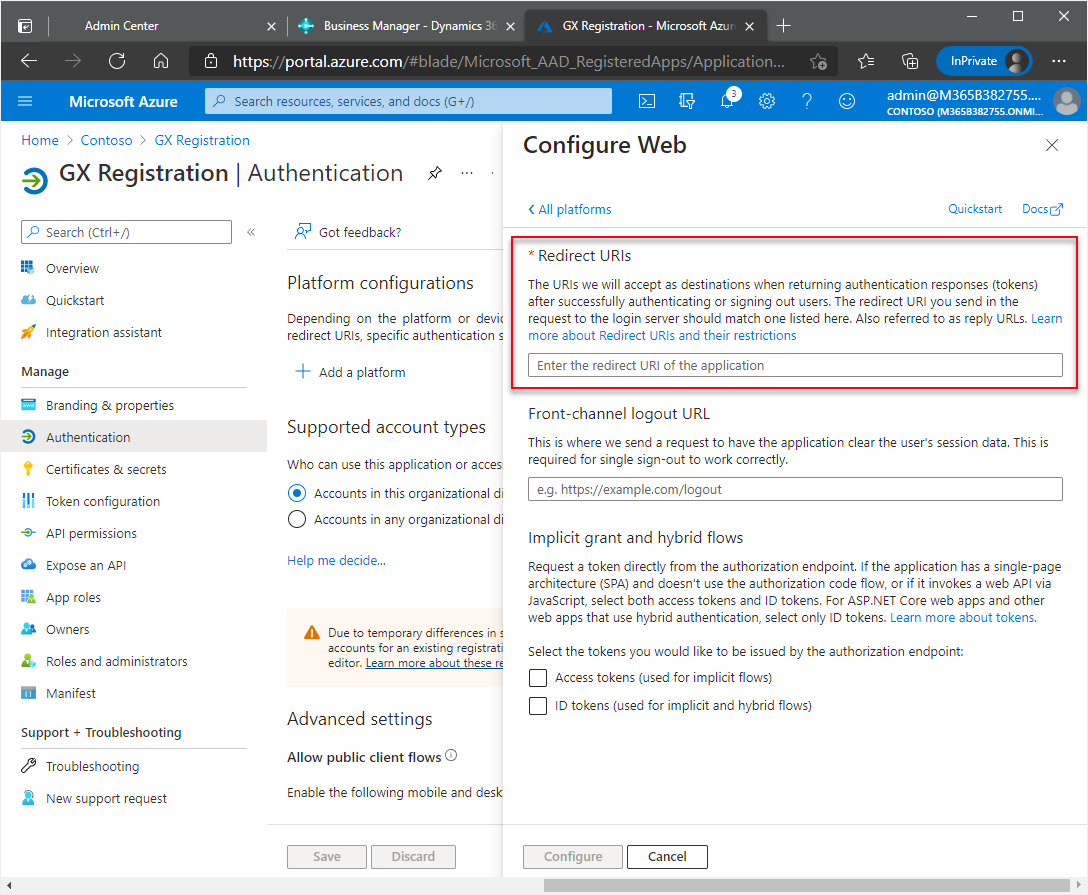Open the blade's more options ellipsis
1088x895 pixels.
coord(466,173)
